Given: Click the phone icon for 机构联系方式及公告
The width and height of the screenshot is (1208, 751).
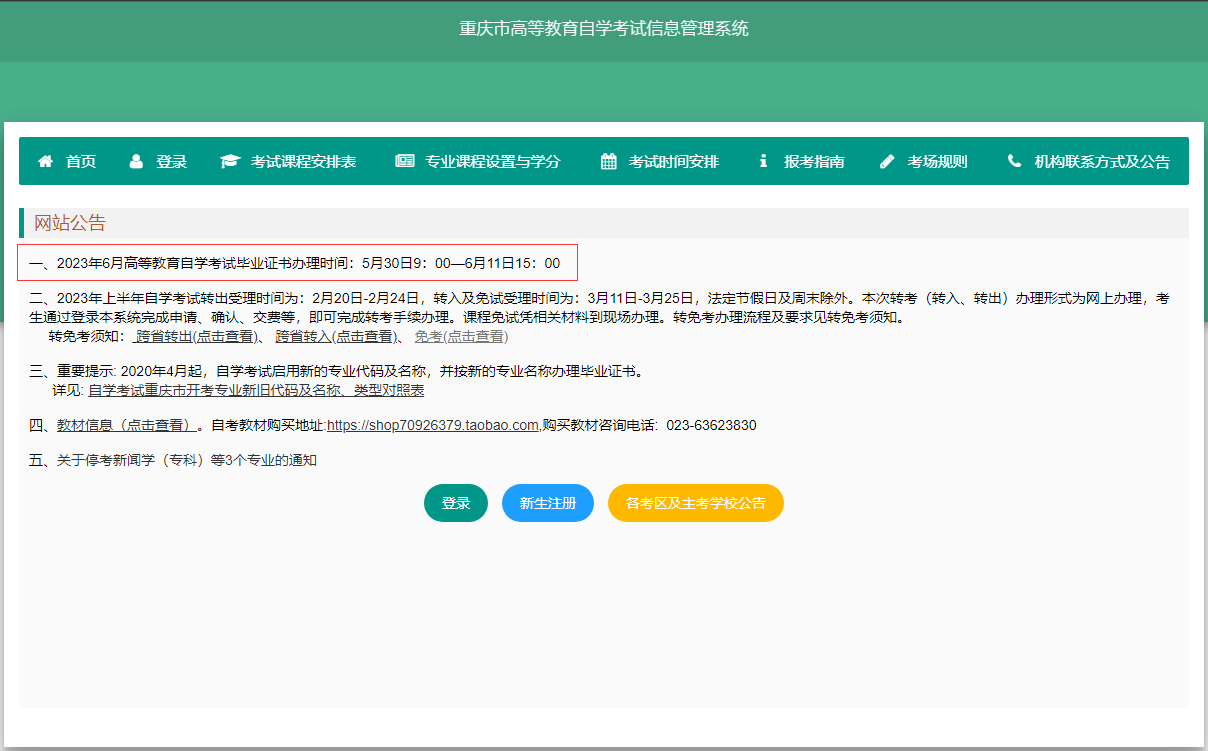Looking at the screenshot, I should 1013,161.
